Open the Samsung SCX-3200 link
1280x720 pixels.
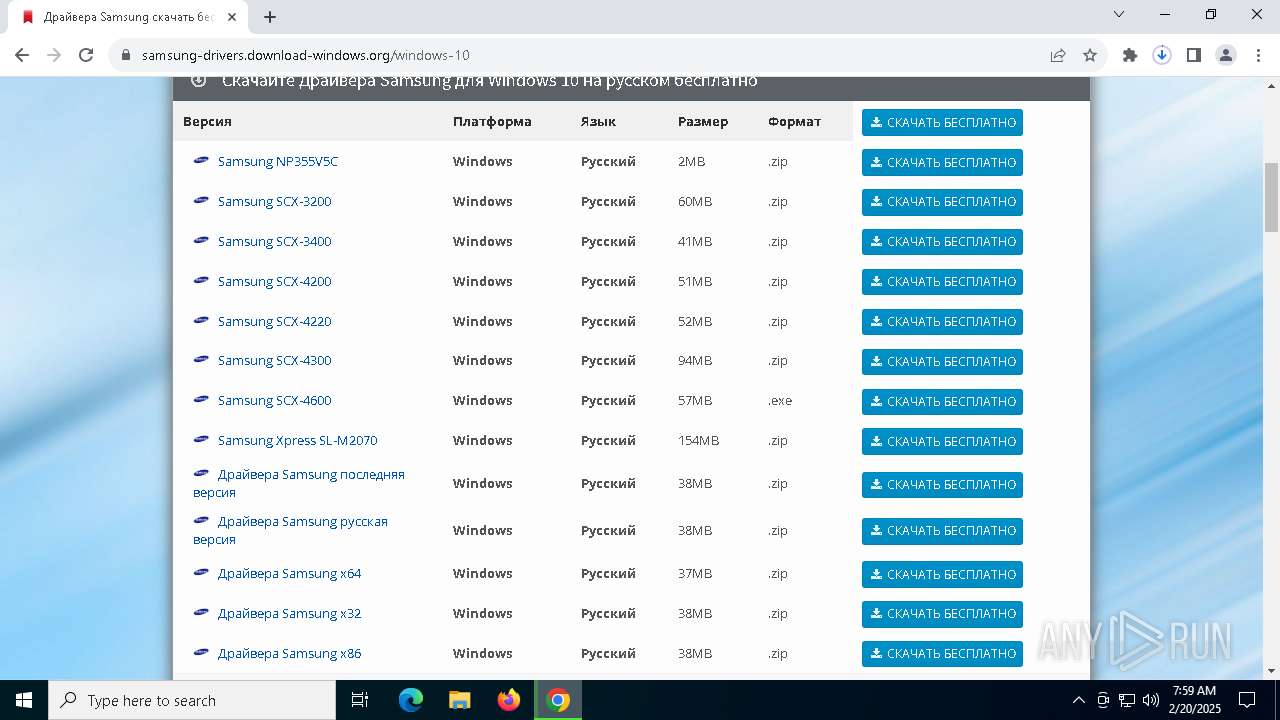[x=274, y=201]
